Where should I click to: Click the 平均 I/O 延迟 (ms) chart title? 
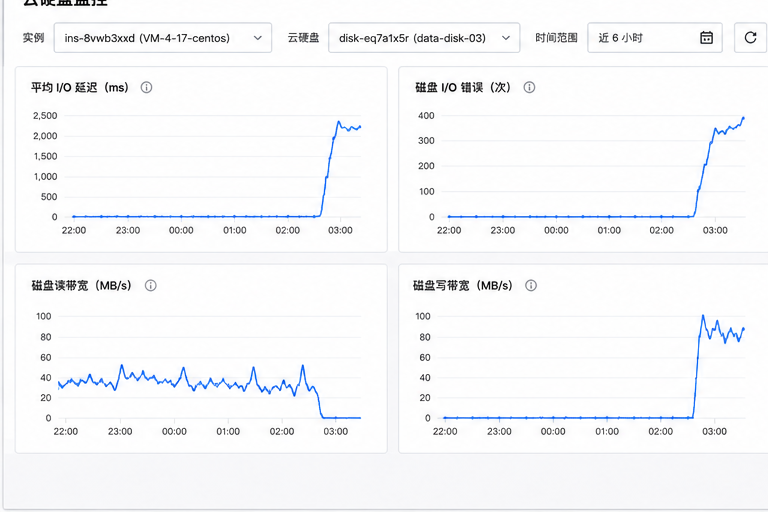80,87
